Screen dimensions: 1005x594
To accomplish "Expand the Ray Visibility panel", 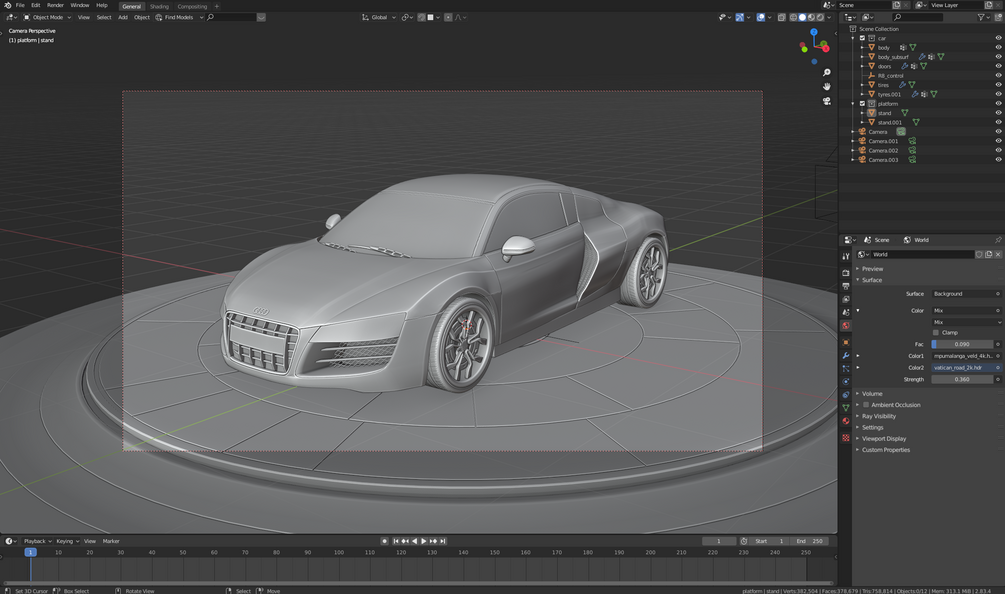I will click(879, 416).
